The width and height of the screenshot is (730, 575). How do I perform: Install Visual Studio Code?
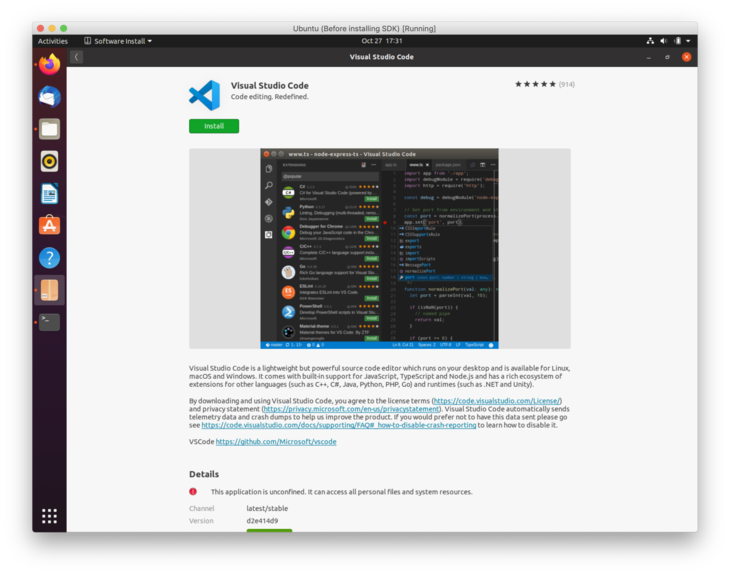click(x=214, y=126)
